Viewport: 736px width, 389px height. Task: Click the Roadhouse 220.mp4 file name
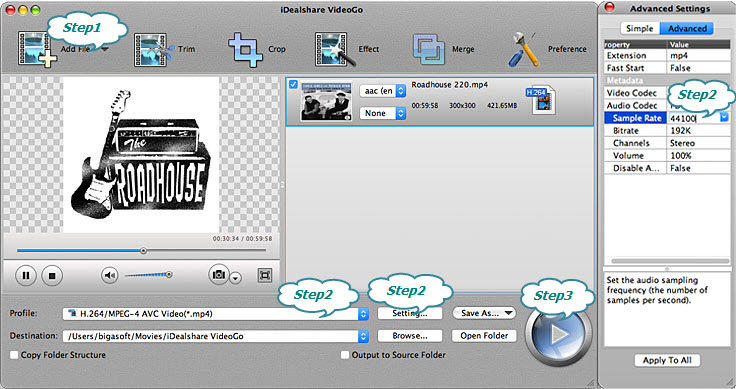450,85
